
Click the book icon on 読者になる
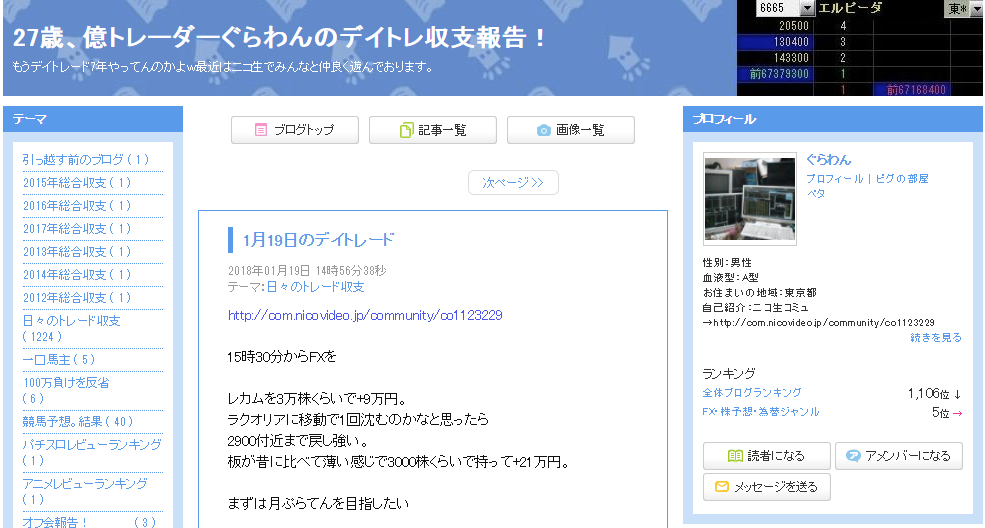coord(735,456)
